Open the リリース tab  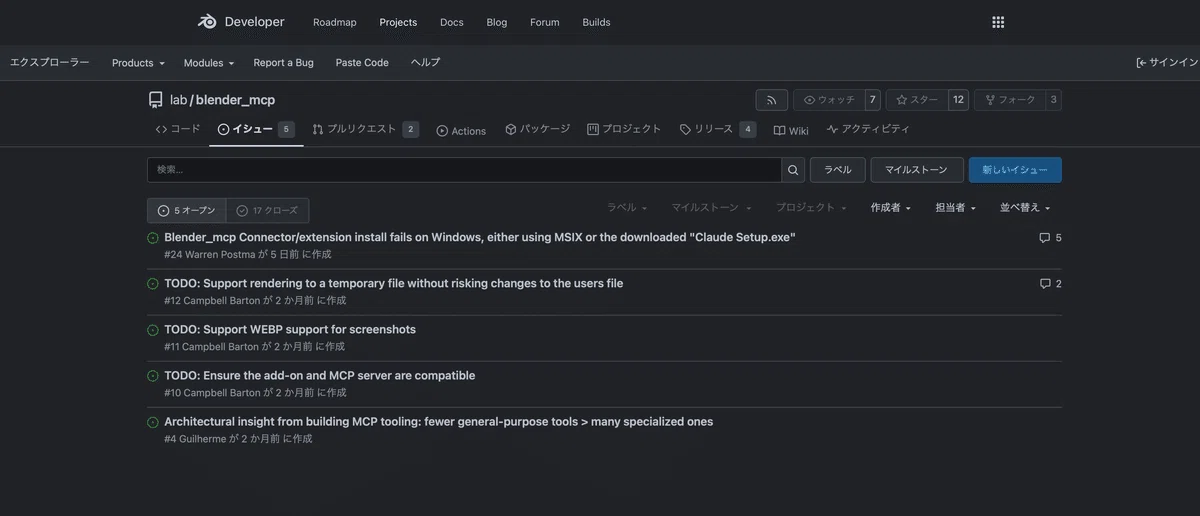point(717,129)
